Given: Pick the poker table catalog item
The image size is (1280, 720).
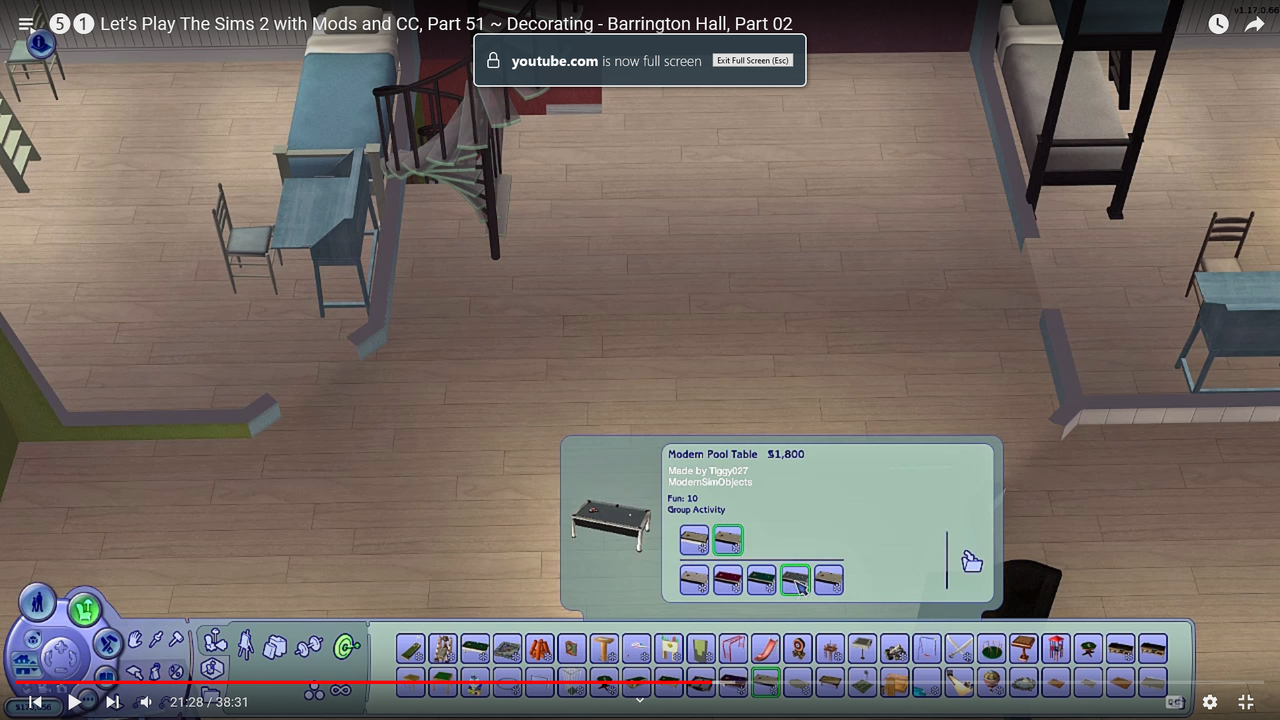Looking at the screenshot, I should click(1088, 649).
